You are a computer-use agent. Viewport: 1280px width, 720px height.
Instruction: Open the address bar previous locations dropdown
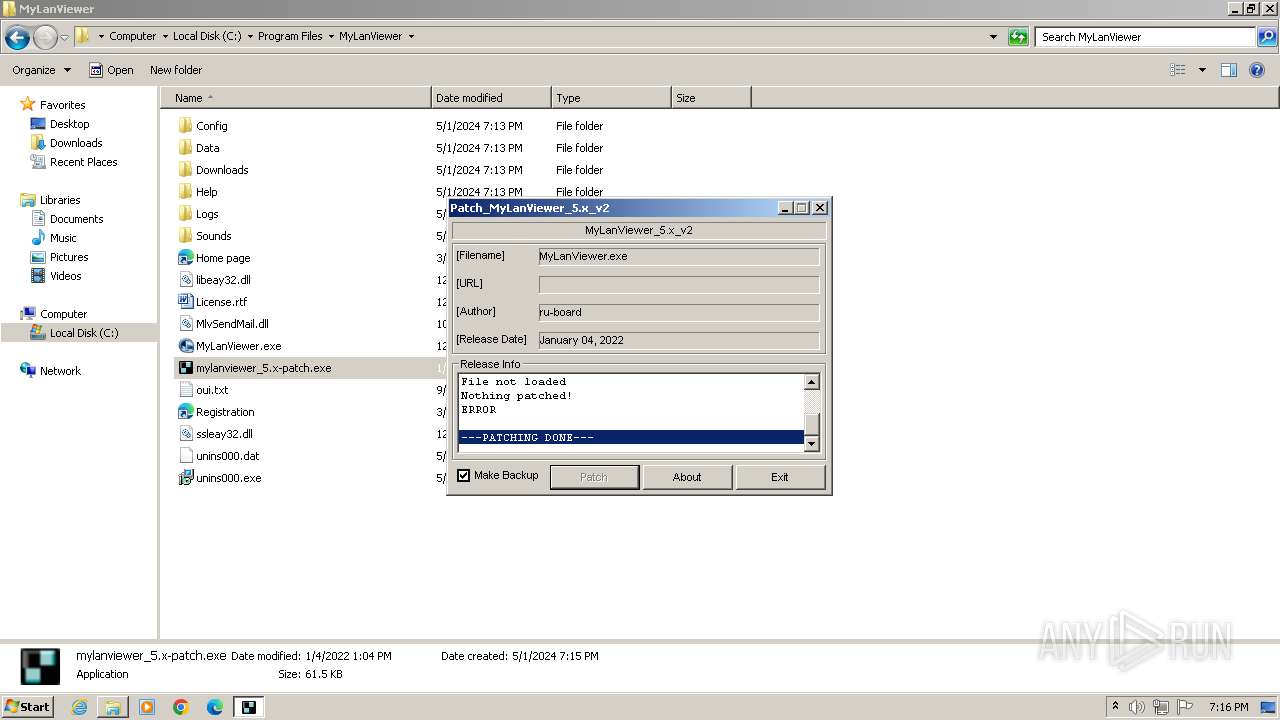coord(993,37)
